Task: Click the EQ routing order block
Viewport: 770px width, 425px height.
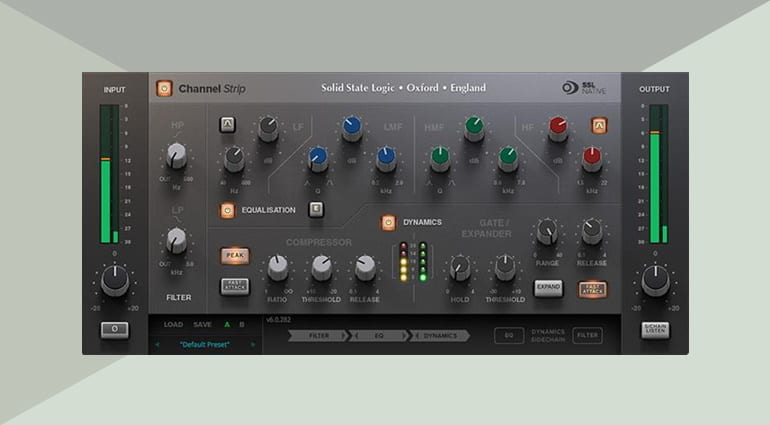Action: [x=379, y=336]
